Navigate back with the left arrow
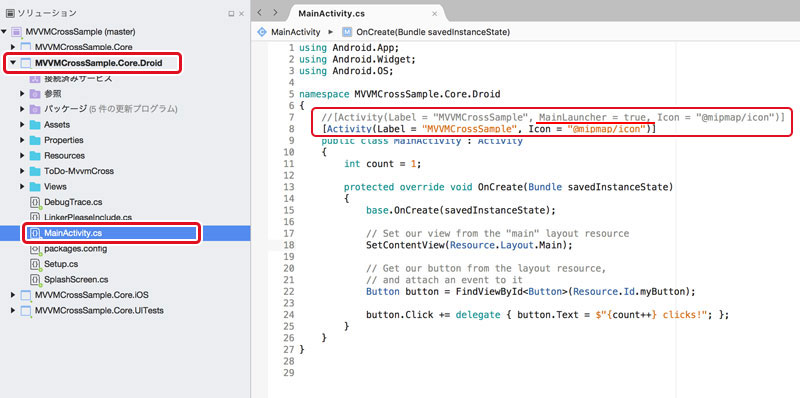Viewport: 800px width, 398px height. pyautogui.click(x=259, y=13)
